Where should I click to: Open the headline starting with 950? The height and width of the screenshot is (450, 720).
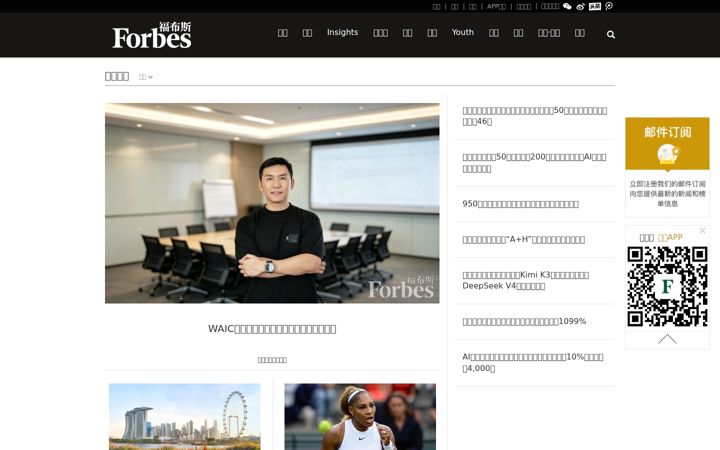pyautogui.click(x=520, y=204)
